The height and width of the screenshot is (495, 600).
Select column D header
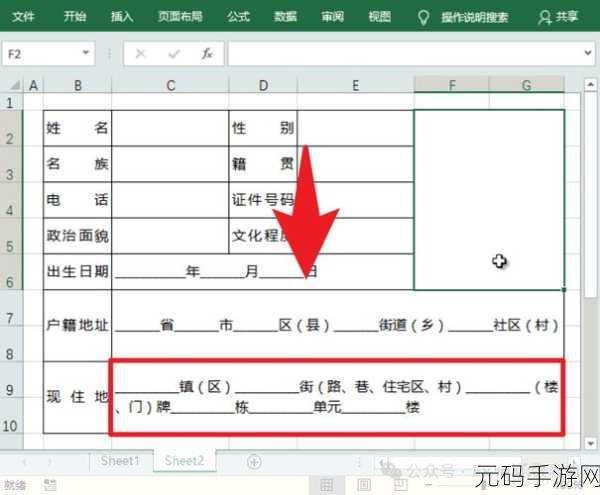(x=263, y=85)
